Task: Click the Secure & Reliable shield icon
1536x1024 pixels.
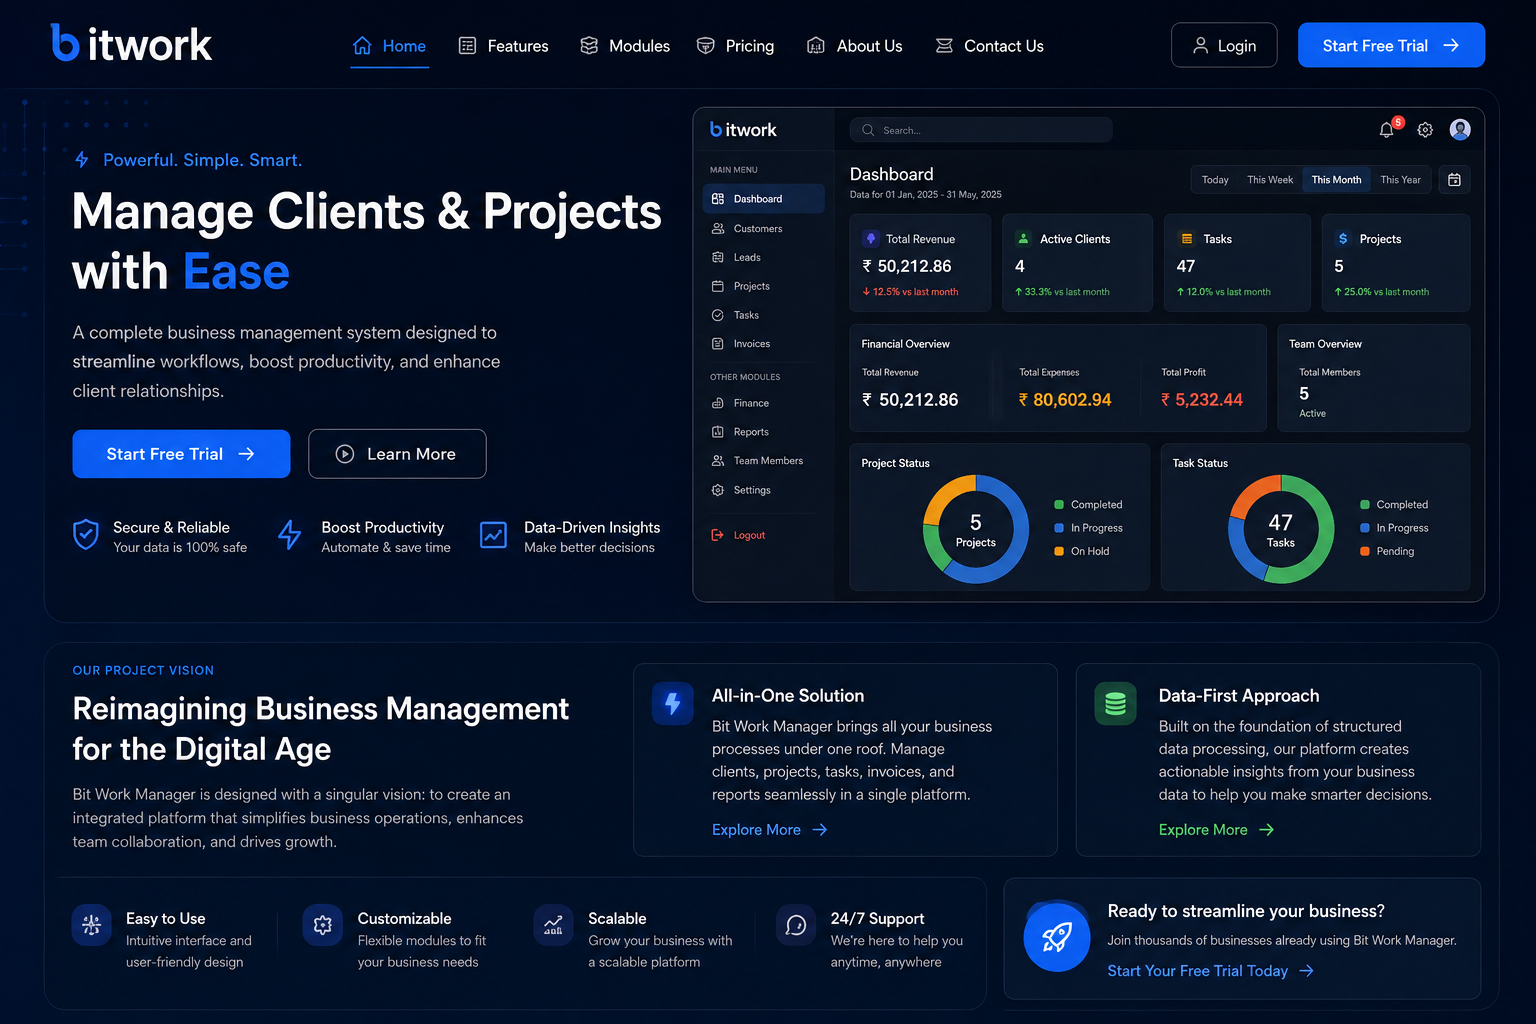Action: pos(86,535)
